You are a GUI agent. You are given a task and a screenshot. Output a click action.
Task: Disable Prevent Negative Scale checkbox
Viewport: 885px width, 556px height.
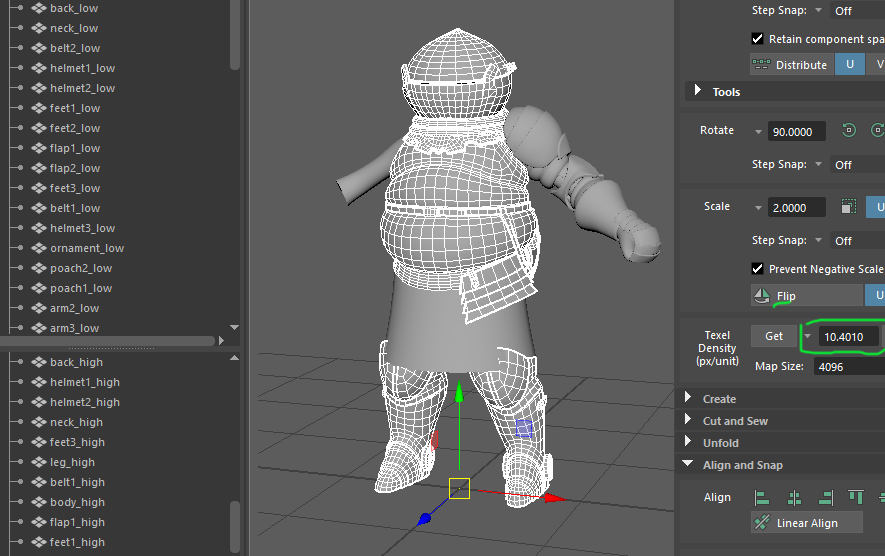tap(758, 269)
